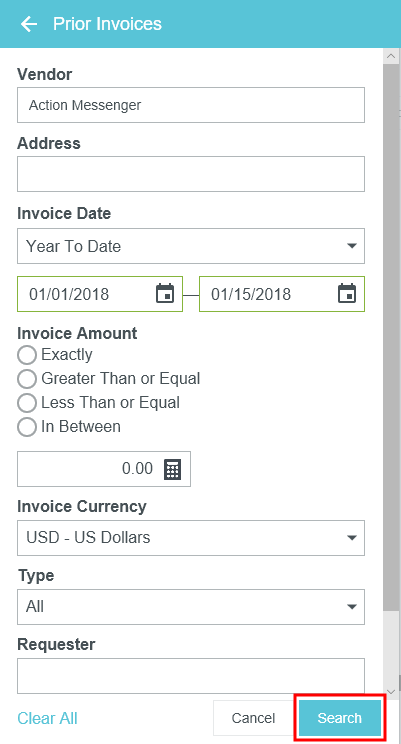Expand the Type dropdown showing All
The width and height of the screenshot is (401, 744).
pyautogui.click(x=191, y=607)
